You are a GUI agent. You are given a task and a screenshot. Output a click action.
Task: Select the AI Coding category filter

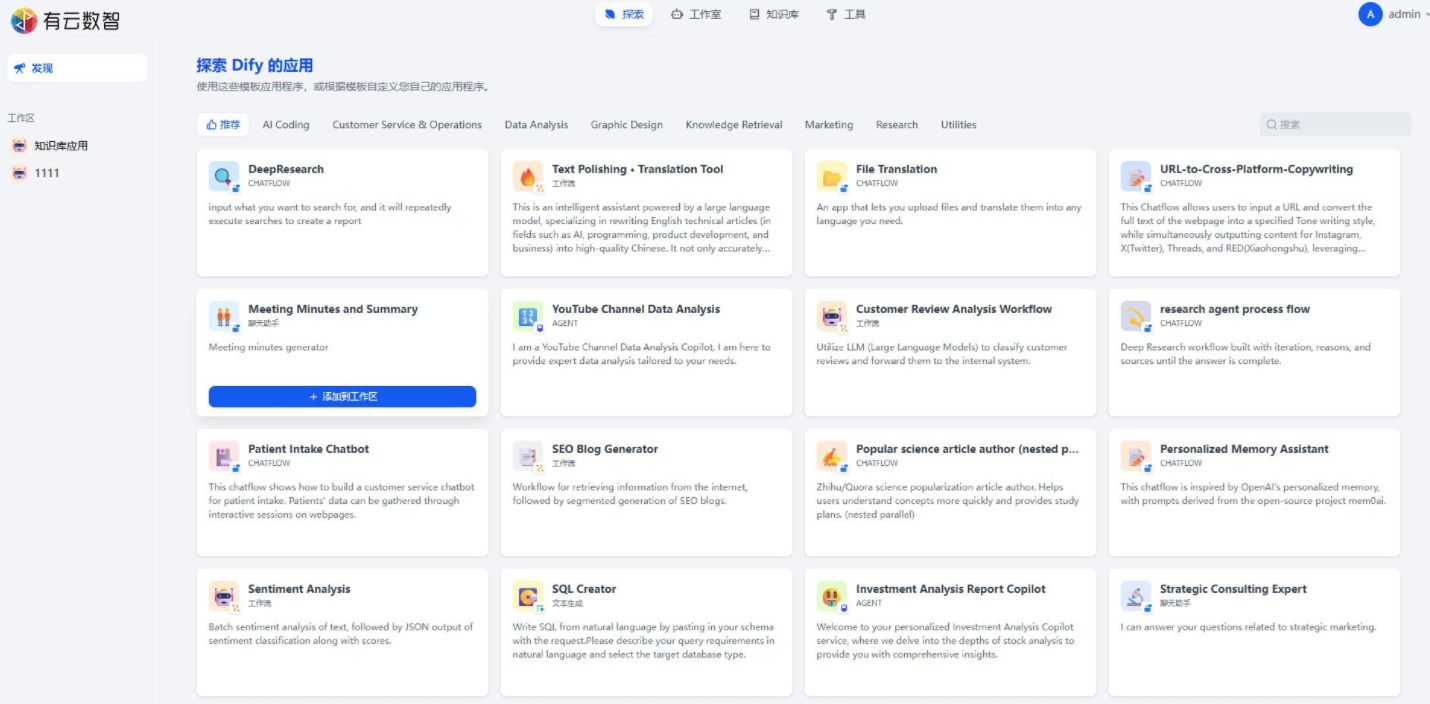click(x=286, y=125)
